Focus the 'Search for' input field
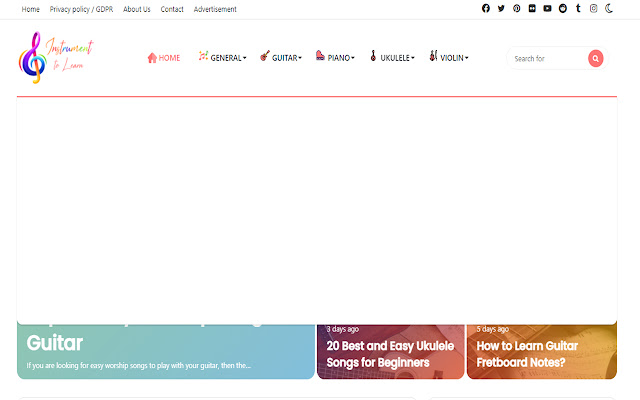 [547, 58]
